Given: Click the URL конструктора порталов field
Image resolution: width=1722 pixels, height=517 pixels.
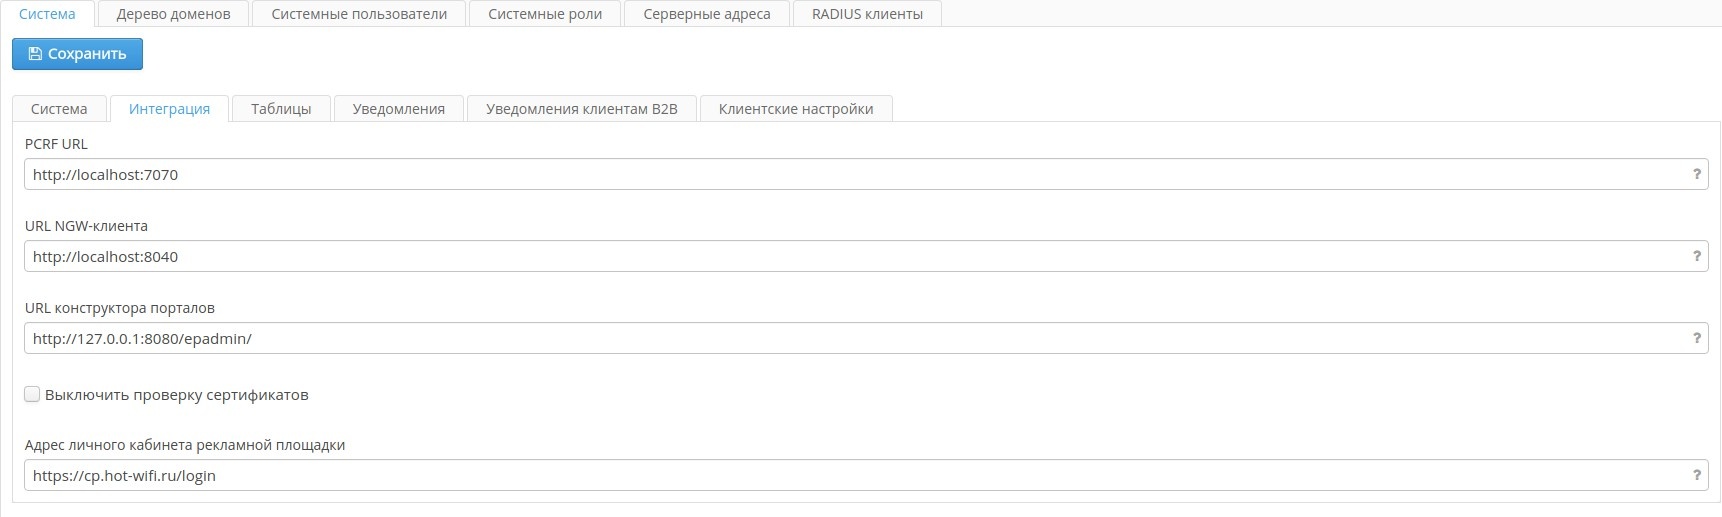Looking at the screenshot, I should coord(850,338).
